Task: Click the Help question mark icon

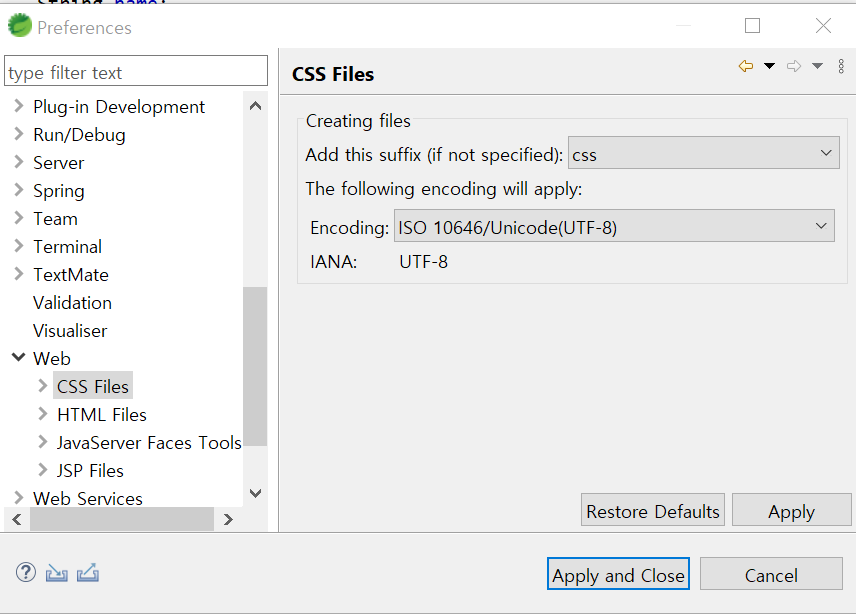Action: click(26, 573)
